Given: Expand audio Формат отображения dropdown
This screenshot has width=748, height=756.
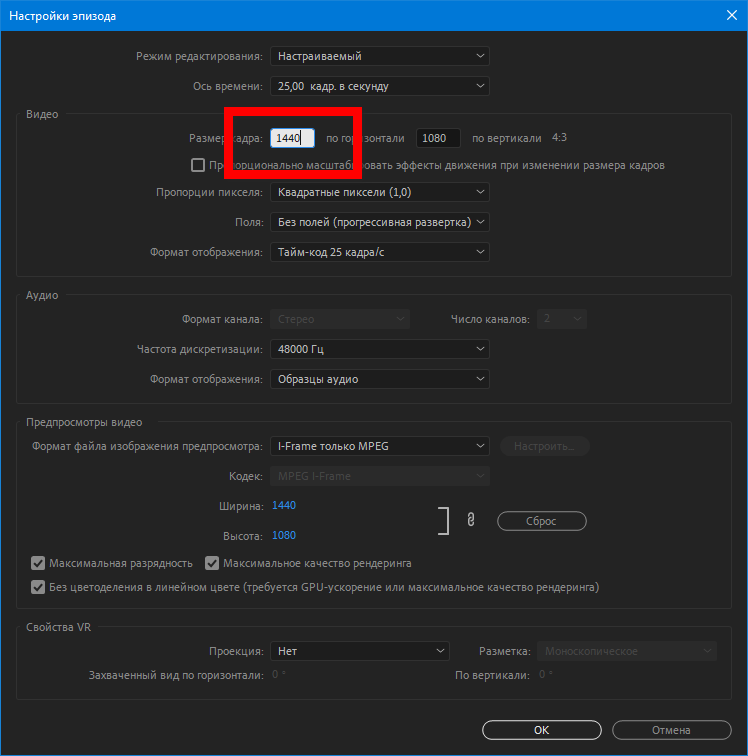Looking at the screenshot, I should pyautogui.click(x=379, y=379).
